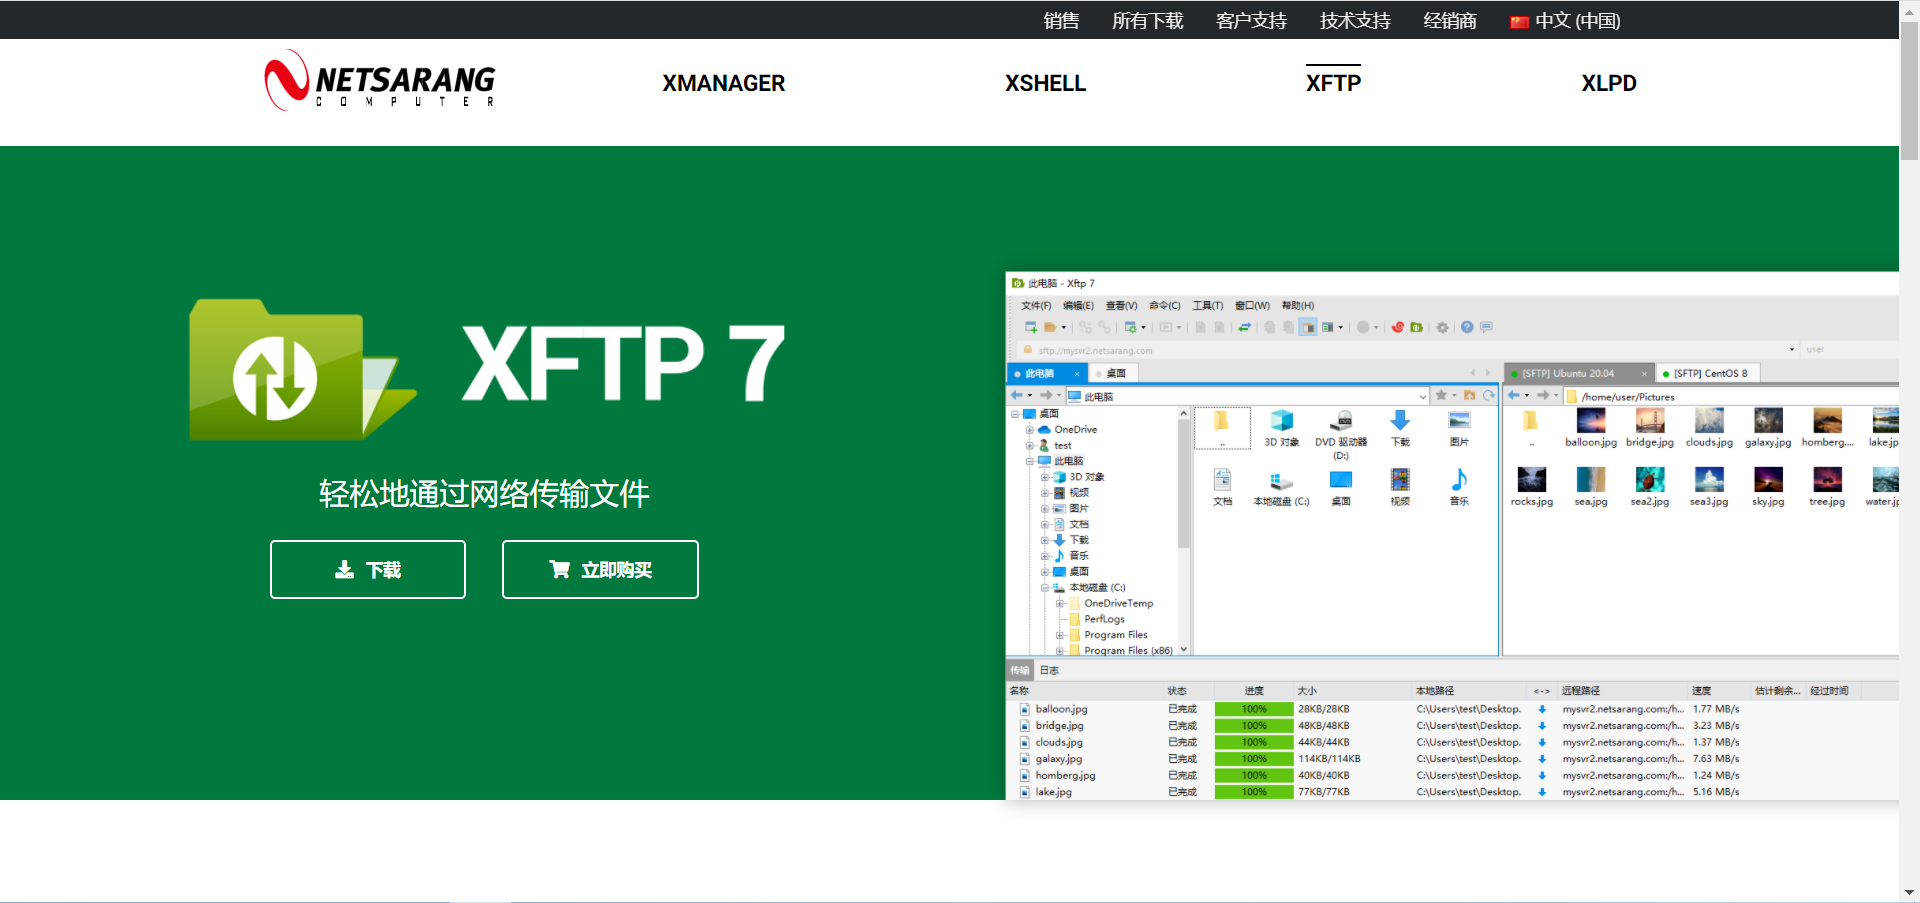
Task: Collapse the 此电脑 tree node
Action: point(1030,461)
